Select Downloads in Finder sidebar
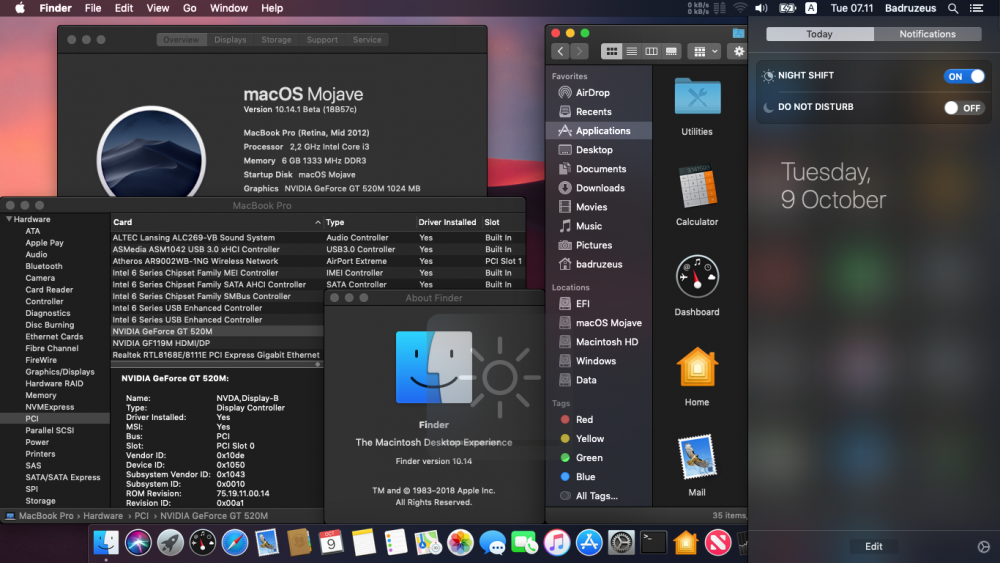 tap(599, 188)
